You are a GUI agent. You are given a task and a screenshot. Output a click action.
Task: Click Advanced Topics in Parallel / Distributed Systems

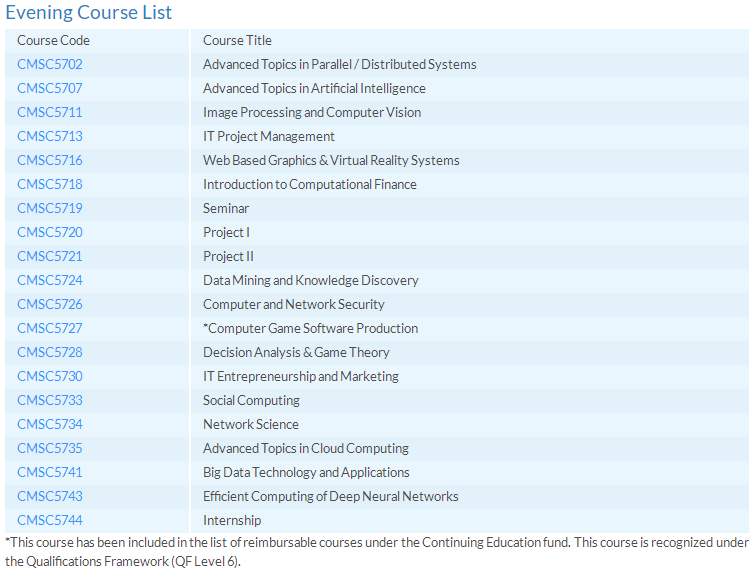click(340, 64)
